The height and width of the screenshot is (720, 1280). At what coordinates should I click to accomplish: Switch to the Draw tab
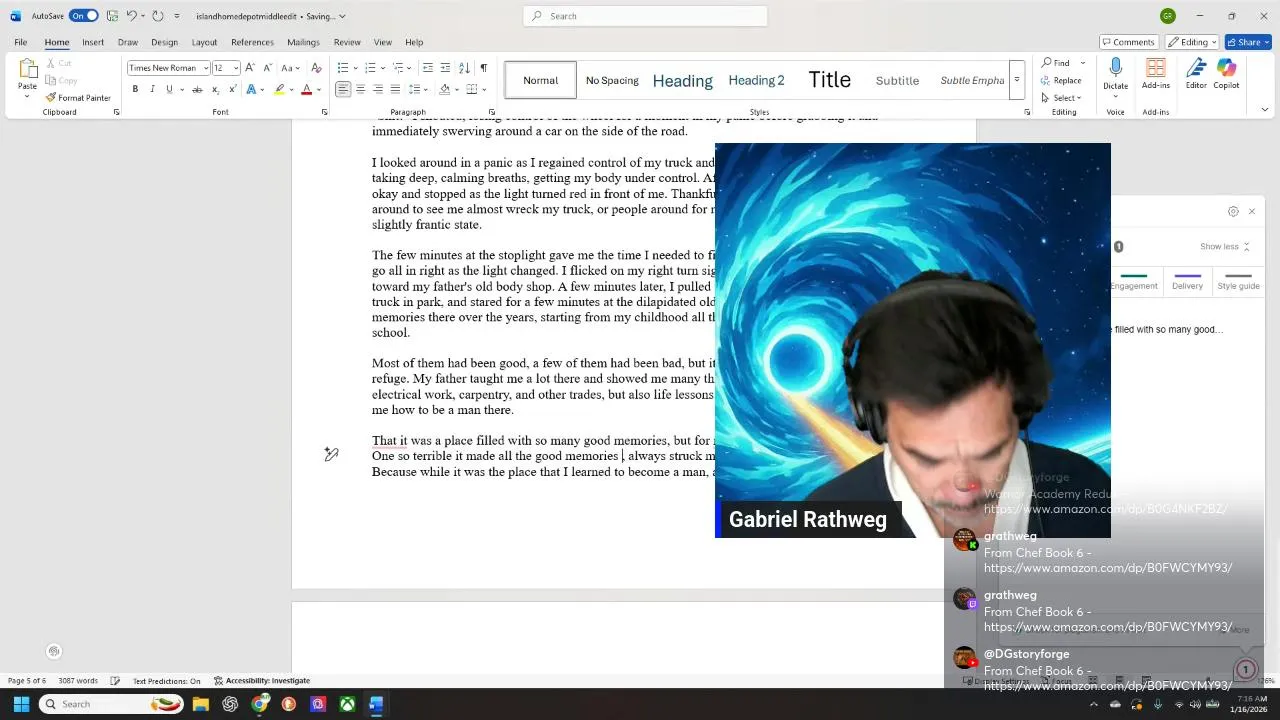click(x=128, y=42)
